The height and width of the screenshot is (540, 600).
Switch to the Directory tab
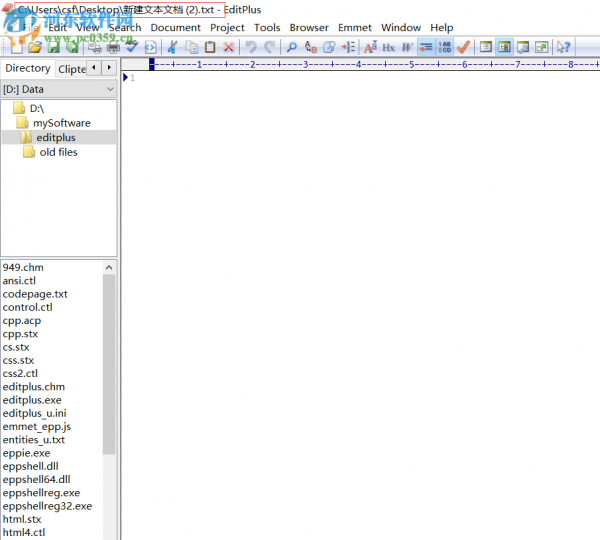[x=28, y=68]
